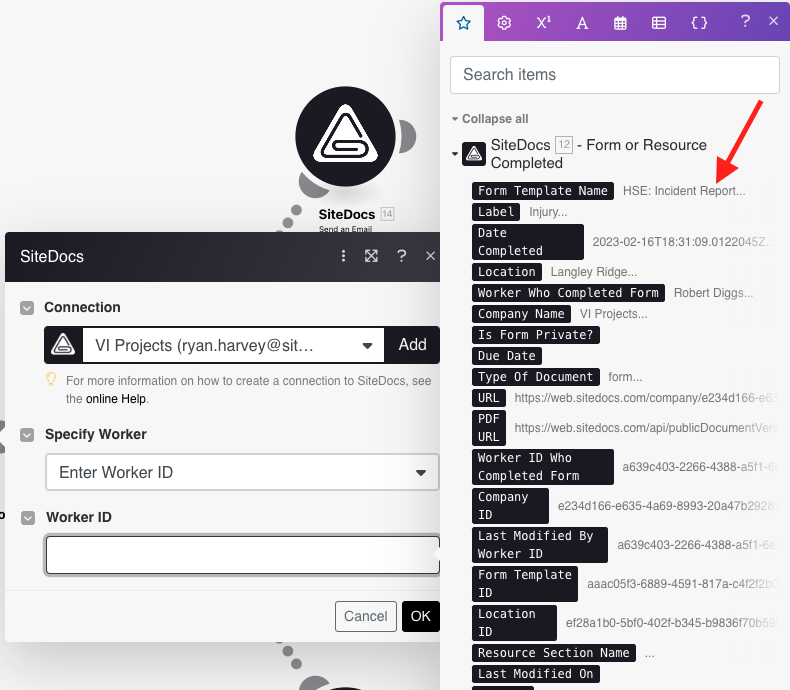Click Add to create a new connection
This screenshot has height=690, width=790.
coord(412,345)
